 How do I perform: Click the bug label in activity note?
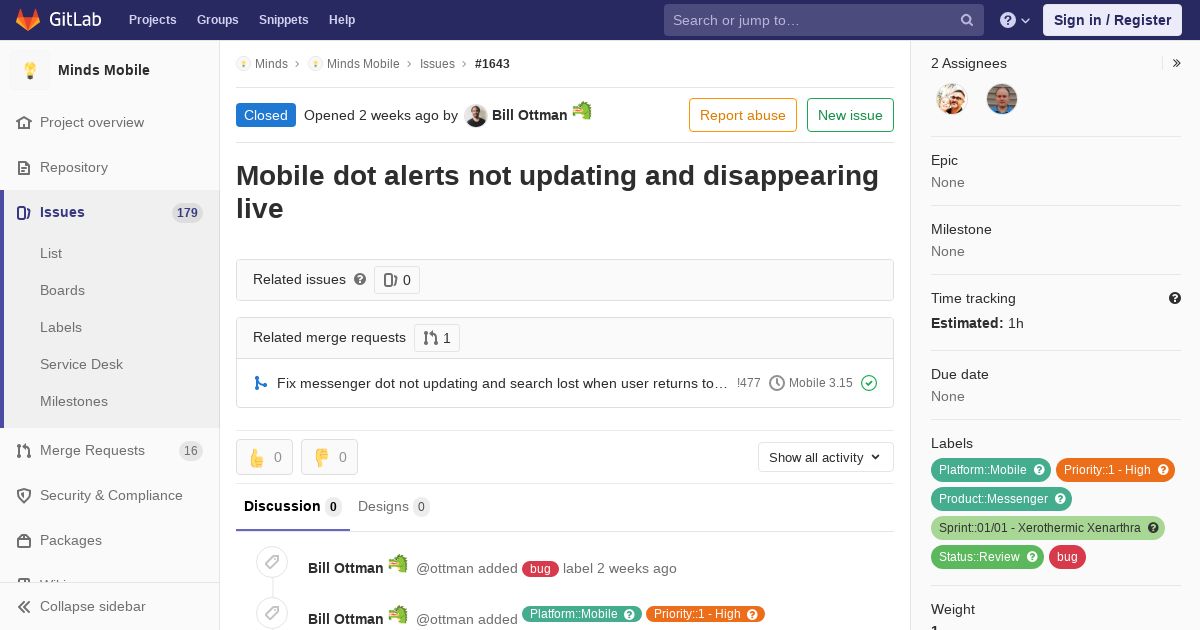pos(540,569)
